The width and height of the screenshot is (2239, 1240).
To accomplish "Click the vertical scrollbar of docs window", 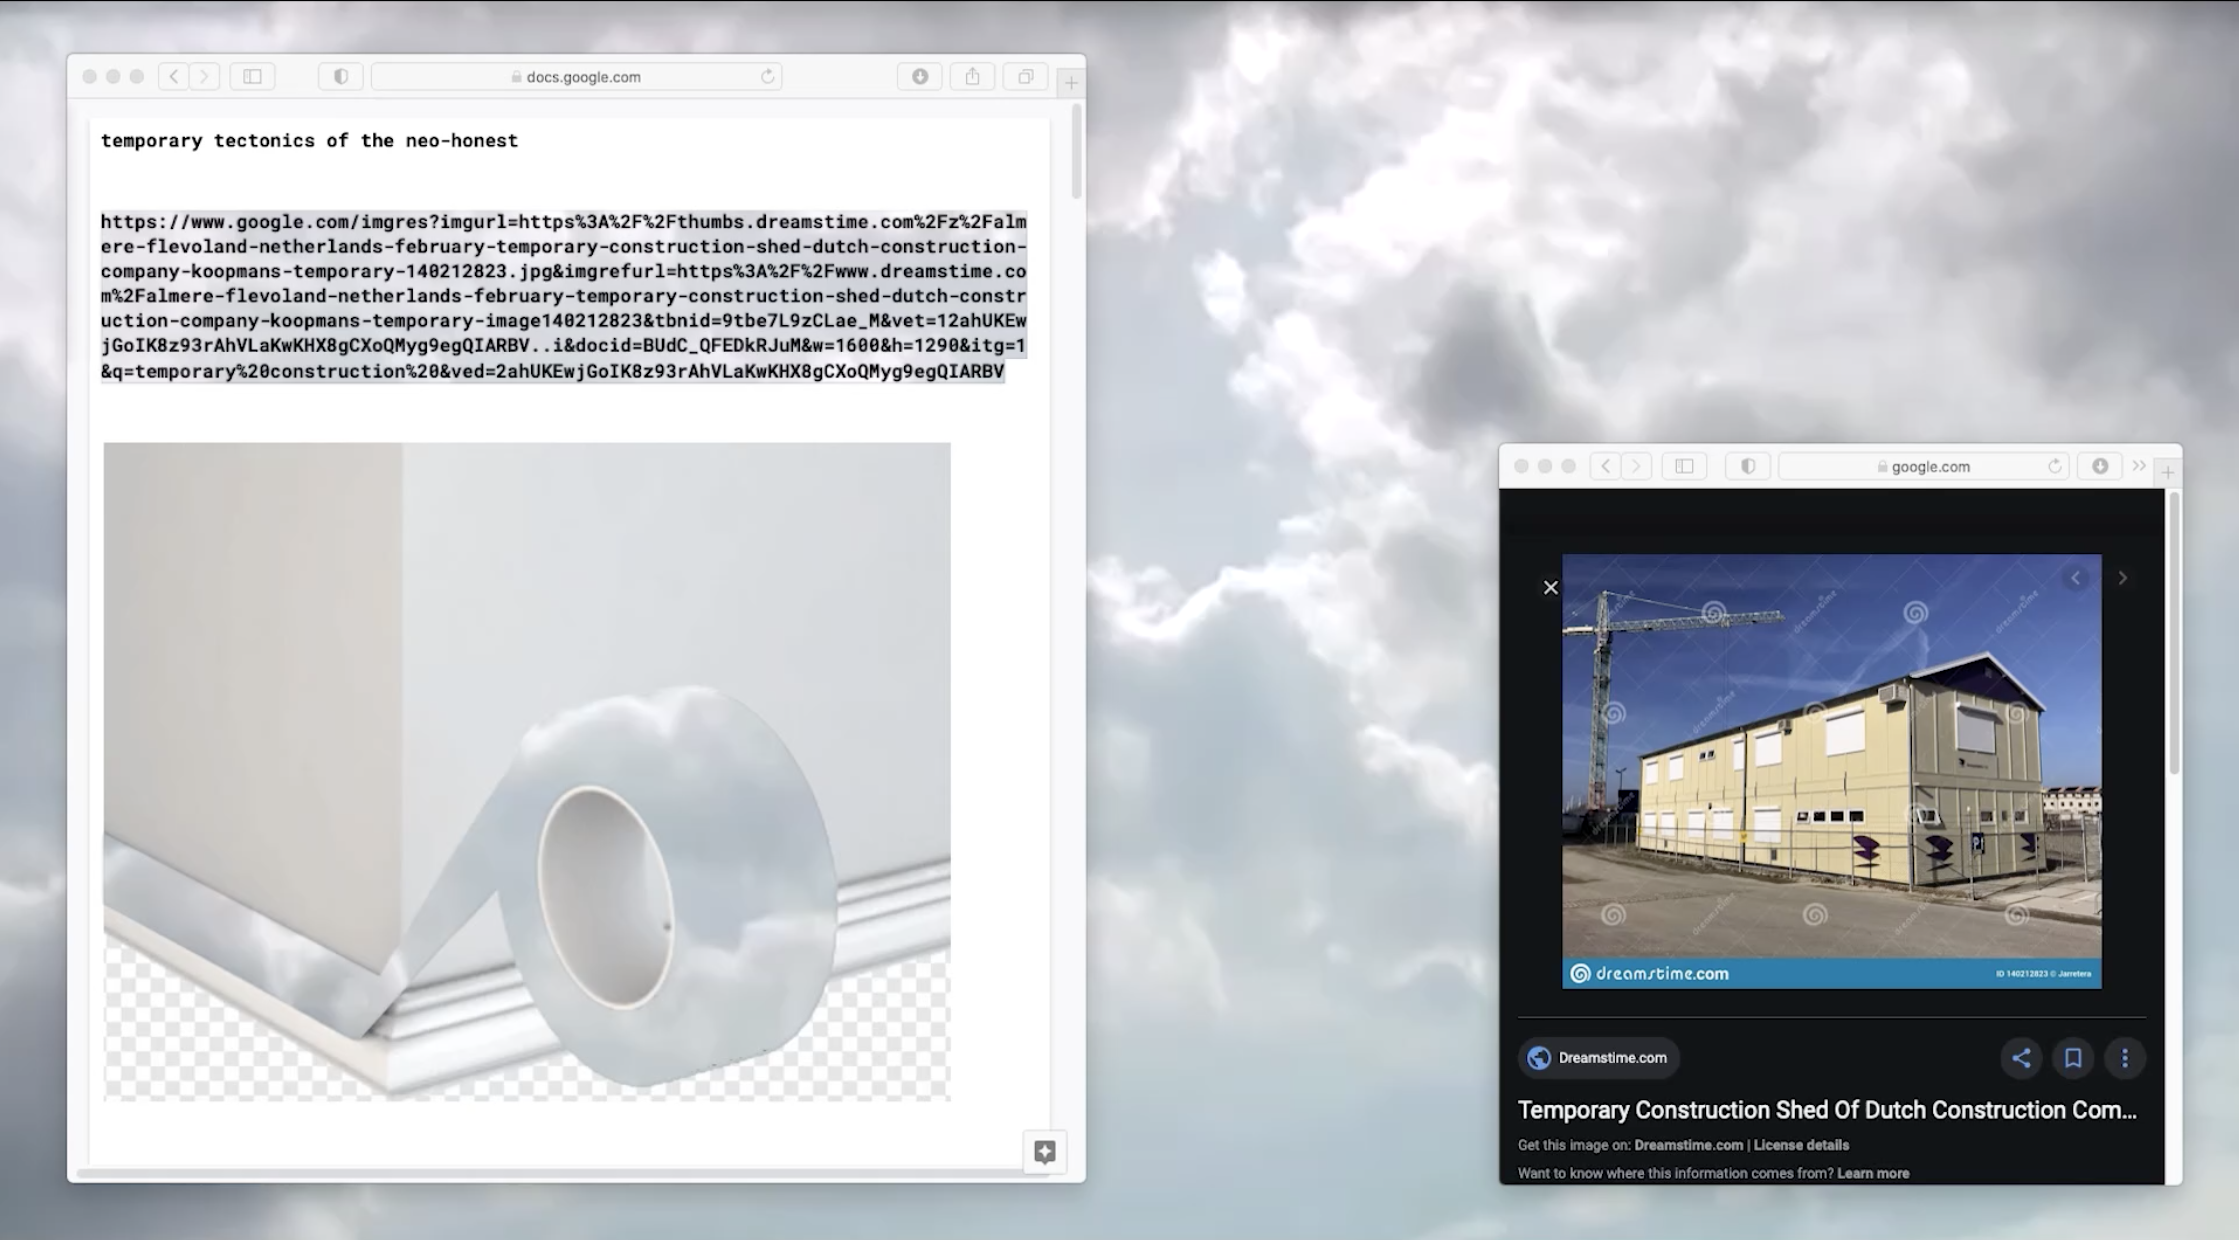I will tap(1077, 152).
